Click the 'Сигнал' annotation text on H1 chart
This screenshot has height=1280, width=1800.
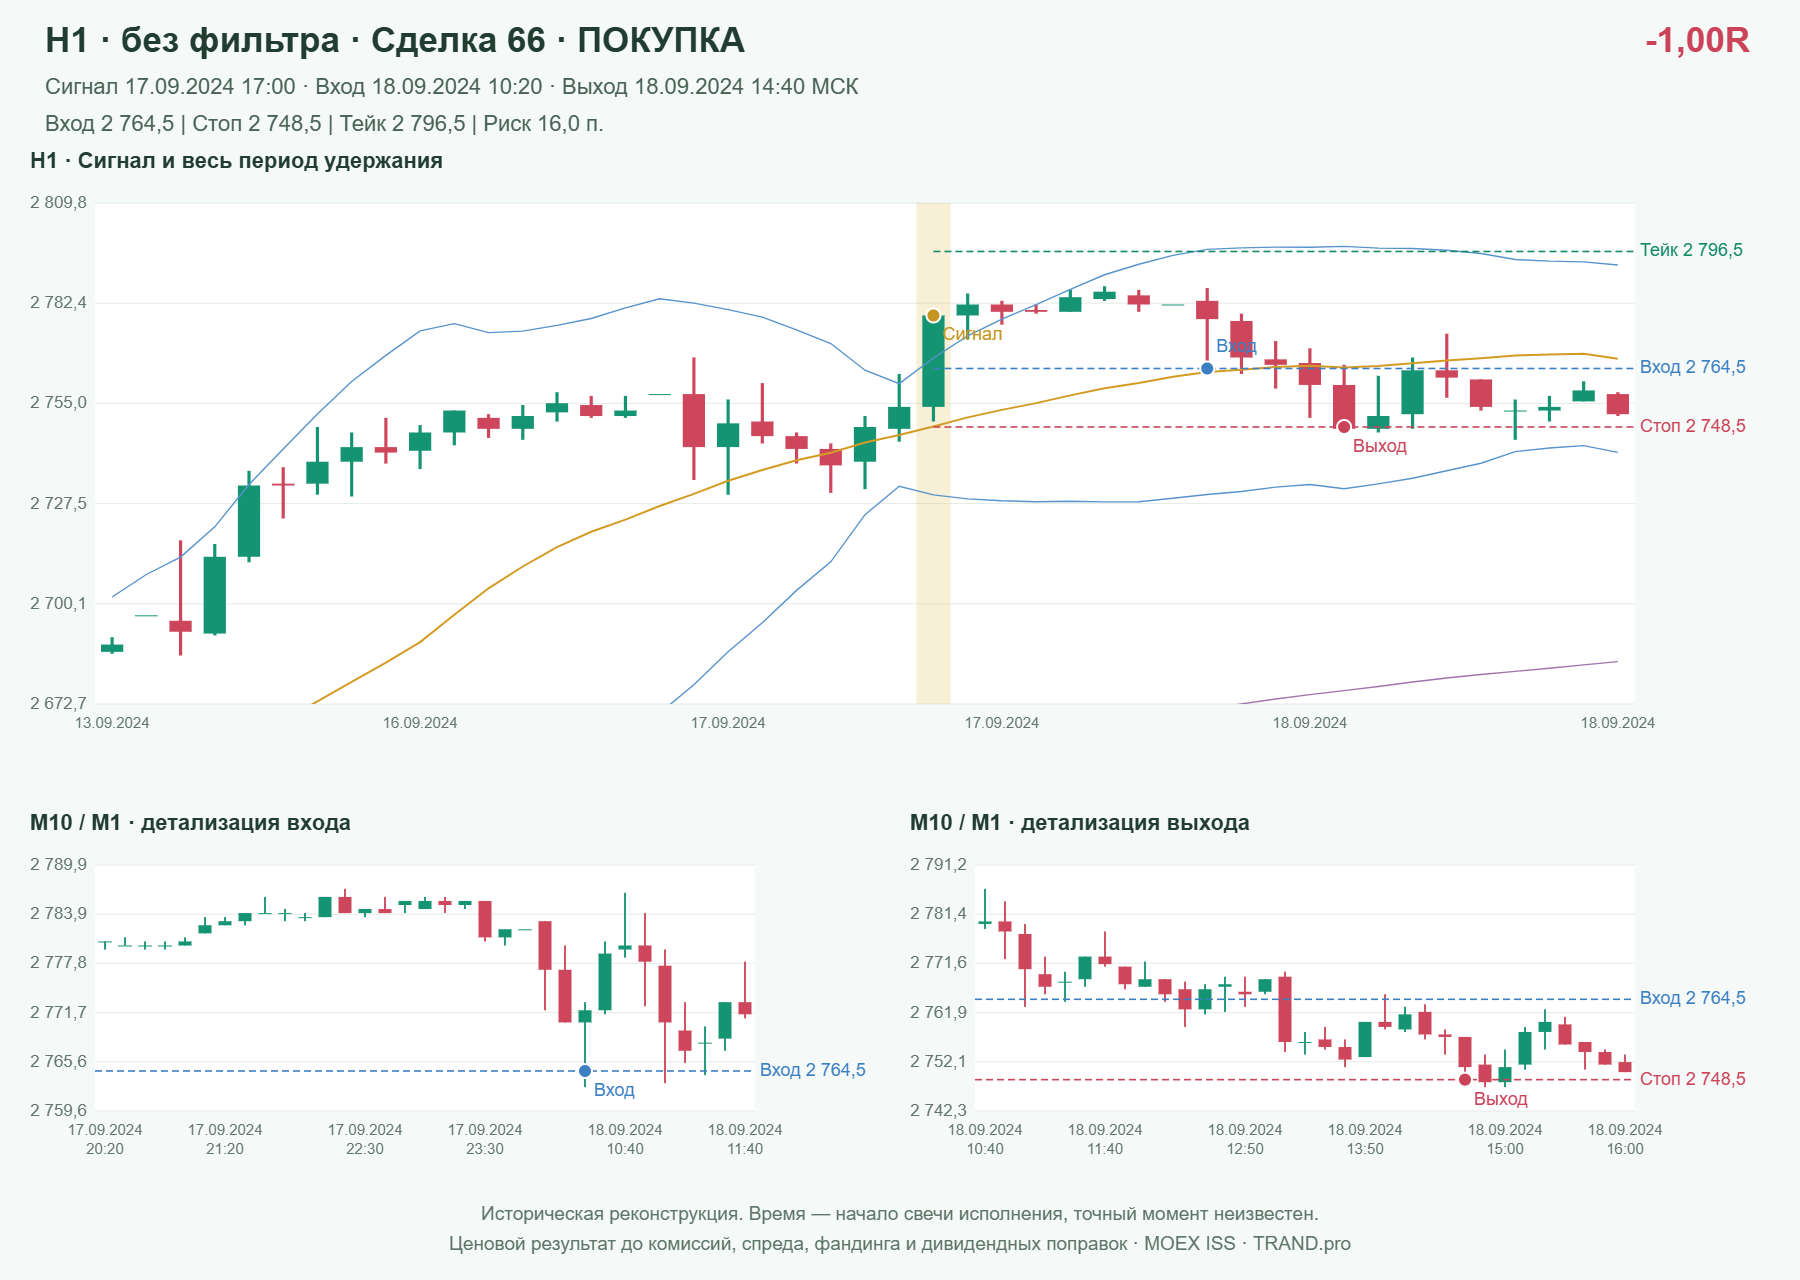(973, 334)
